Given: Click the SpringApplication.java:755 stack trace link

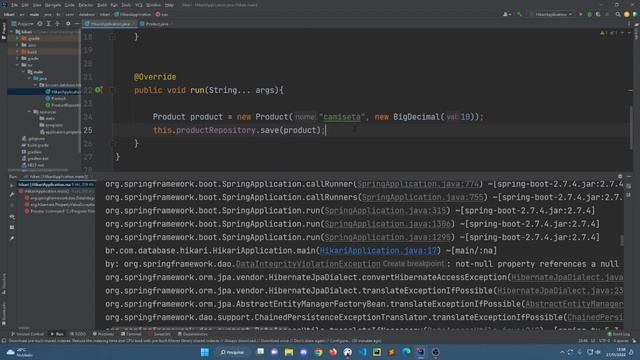Looking at the screenshot, I should [422, 198].
